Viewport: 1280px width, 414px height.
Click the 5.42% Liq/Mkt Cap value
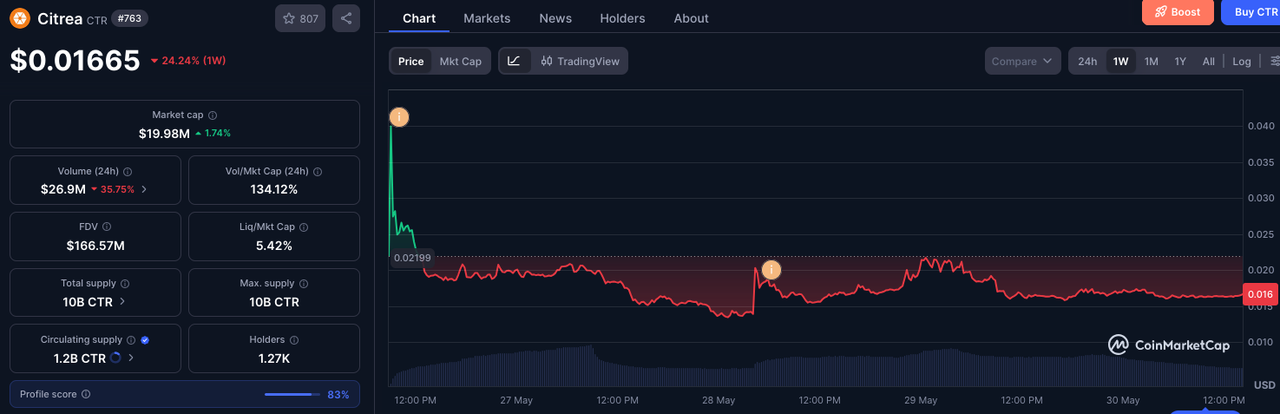click(x=274, y=245)
